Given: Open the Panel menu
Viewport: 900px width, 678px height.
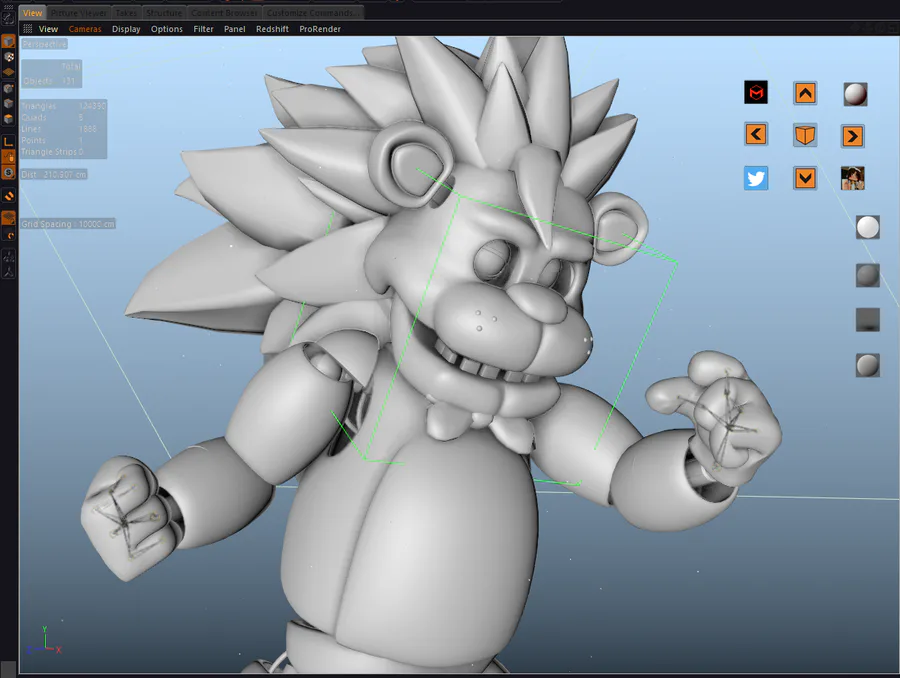Looking at the screenshot, I should click(235, 29).
